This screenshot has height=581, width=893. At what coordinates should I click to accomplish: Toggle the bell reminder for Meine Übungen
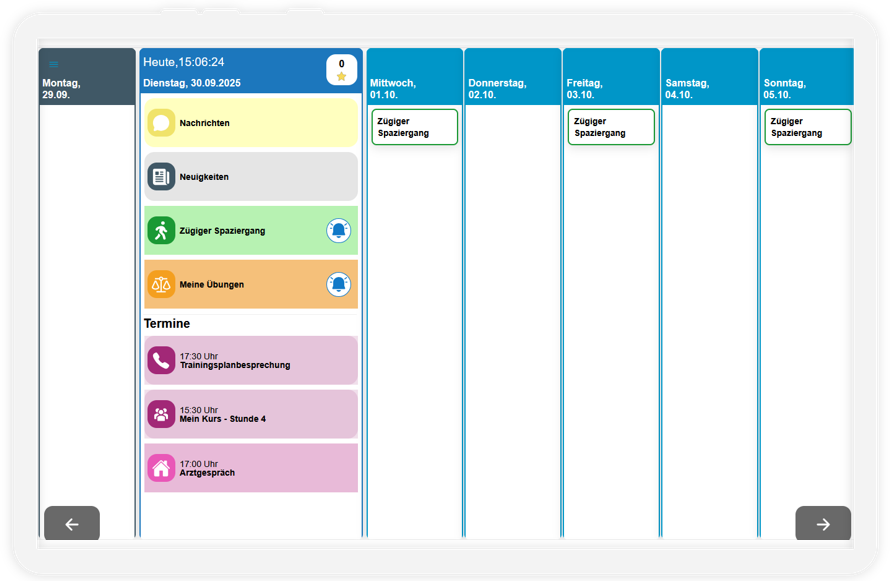338,284
